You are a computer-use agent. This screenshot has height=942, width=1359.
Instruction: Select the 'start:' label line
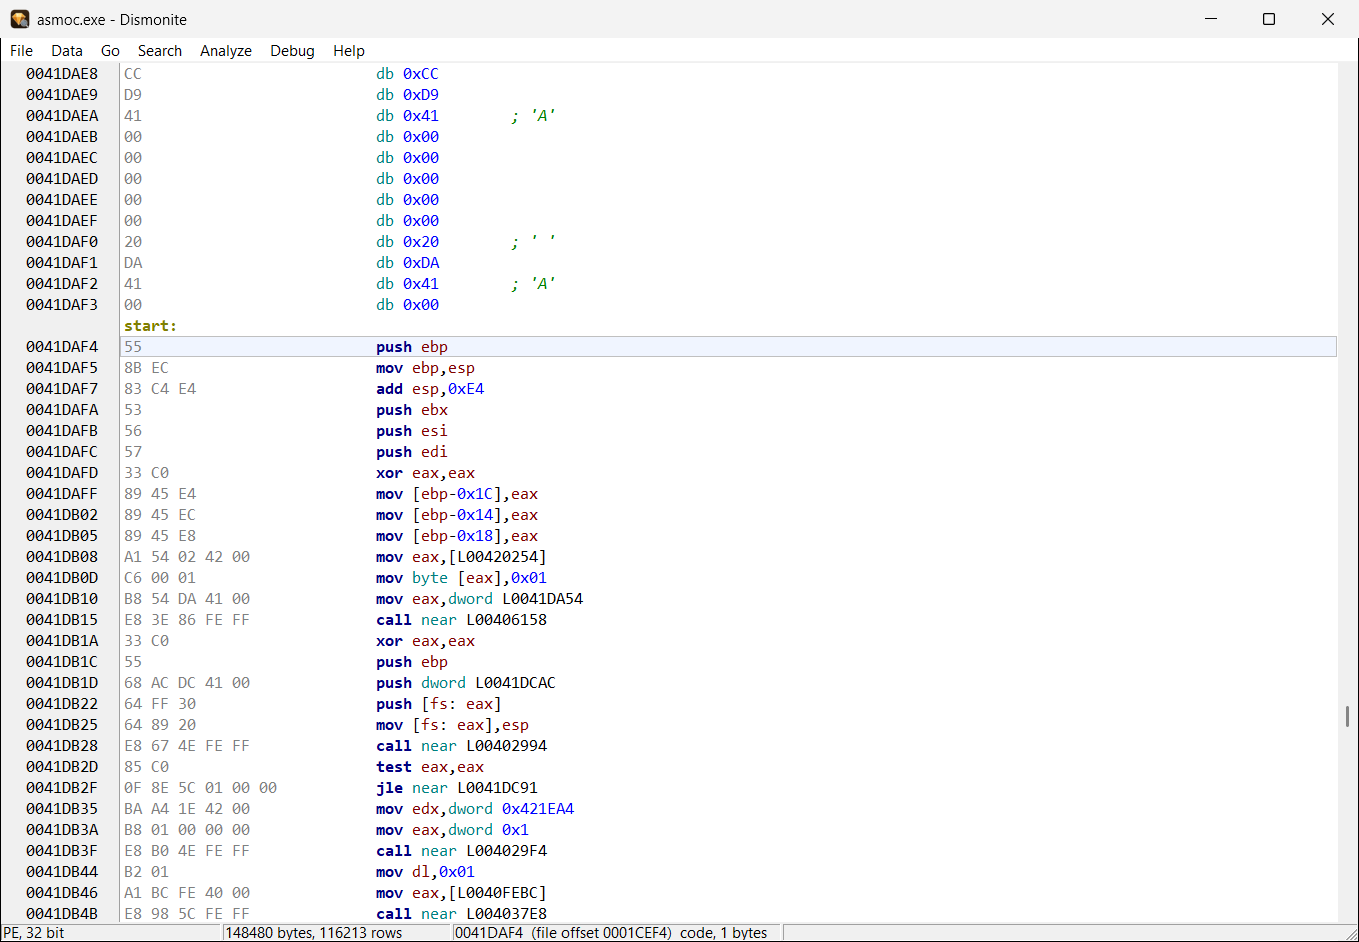coord(150,326)
